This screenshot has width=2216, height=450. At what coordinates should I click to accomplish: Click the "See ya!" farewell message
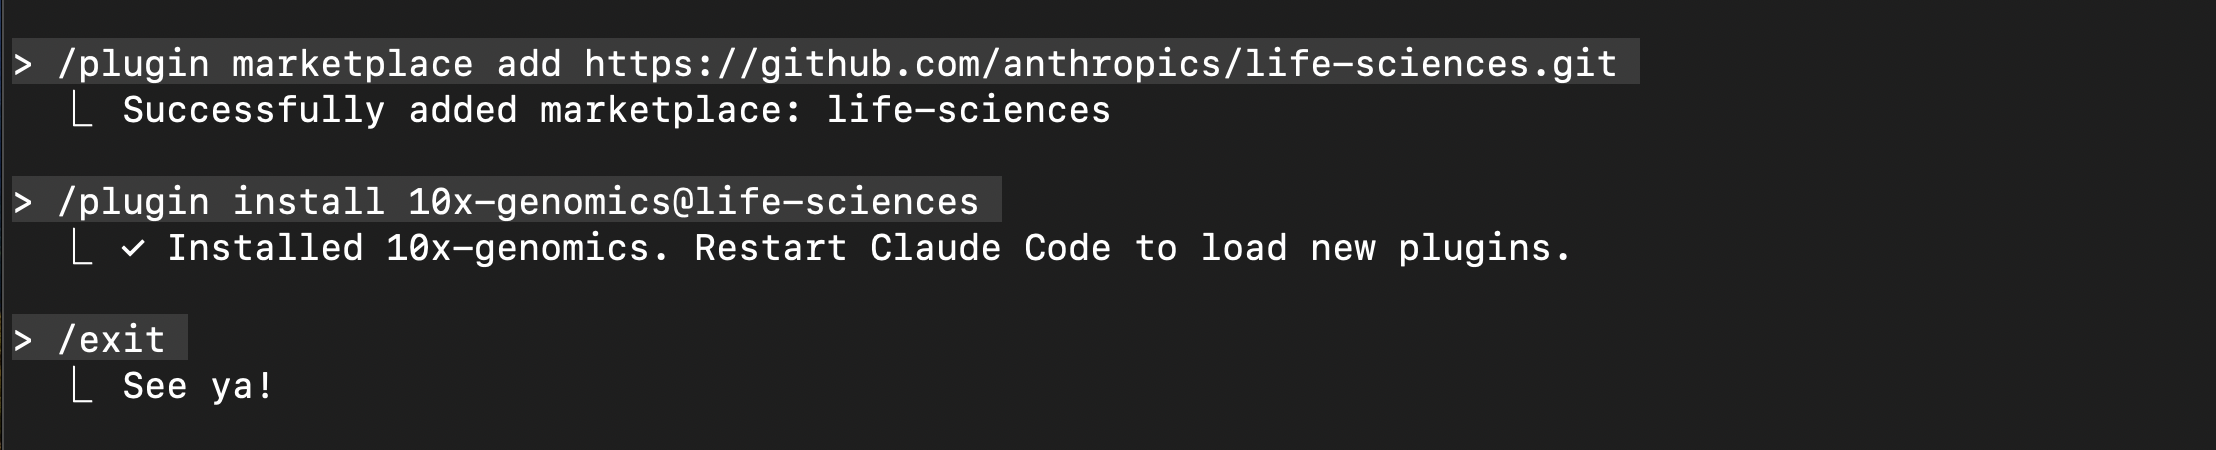click(198, 387)
